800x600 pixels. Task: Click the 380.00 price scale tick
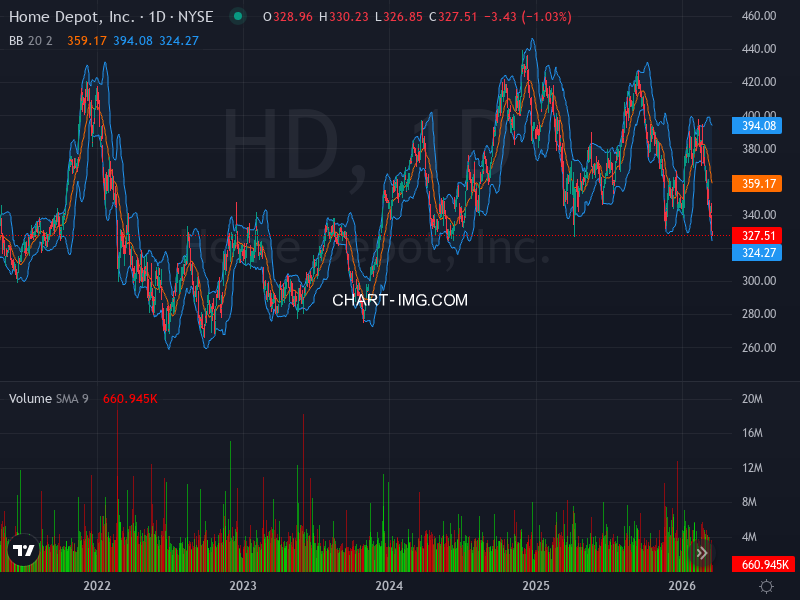[759, 148]
